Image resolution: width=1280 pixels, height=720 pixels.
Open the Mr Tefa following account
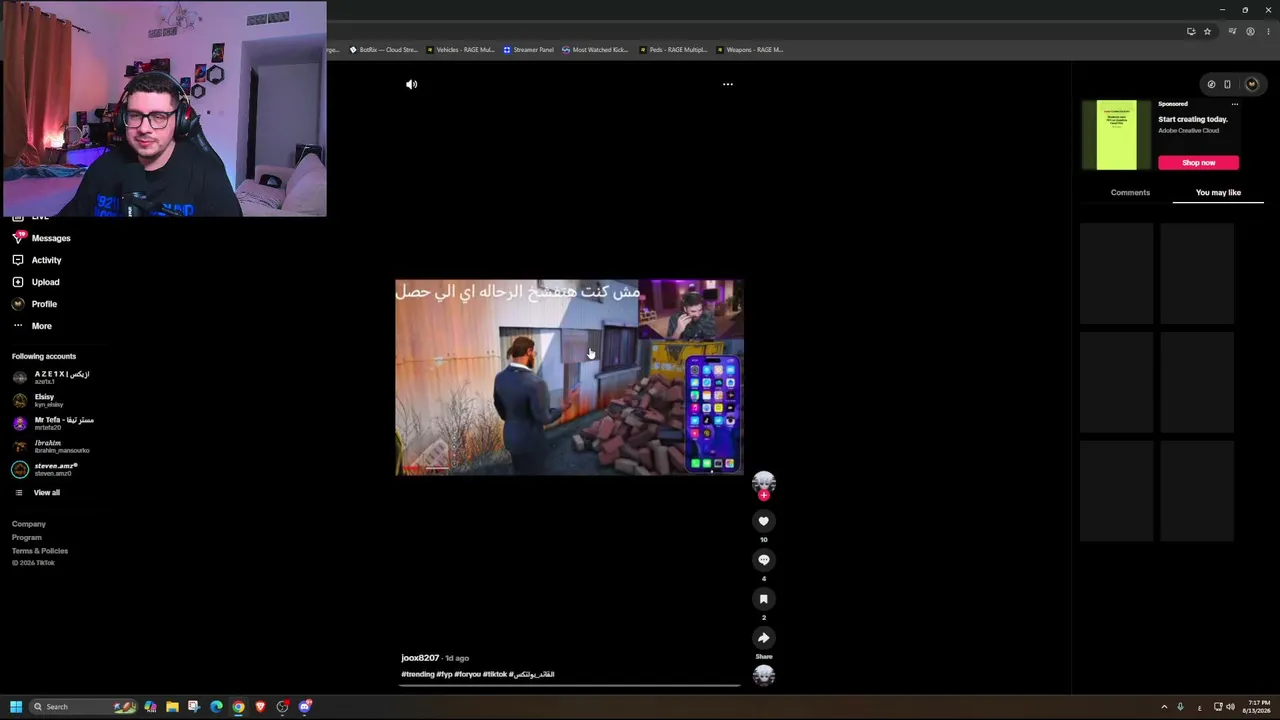[53, 423]
